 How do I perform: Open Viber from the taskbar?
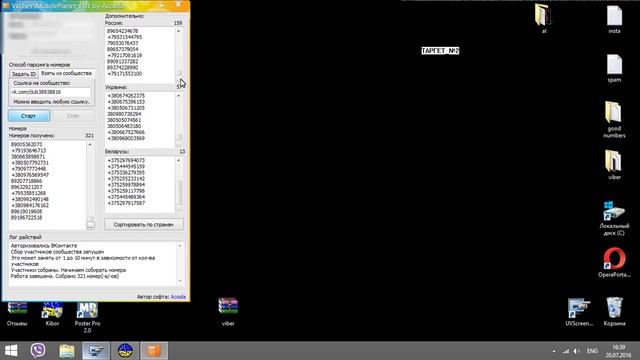[38, 351]
